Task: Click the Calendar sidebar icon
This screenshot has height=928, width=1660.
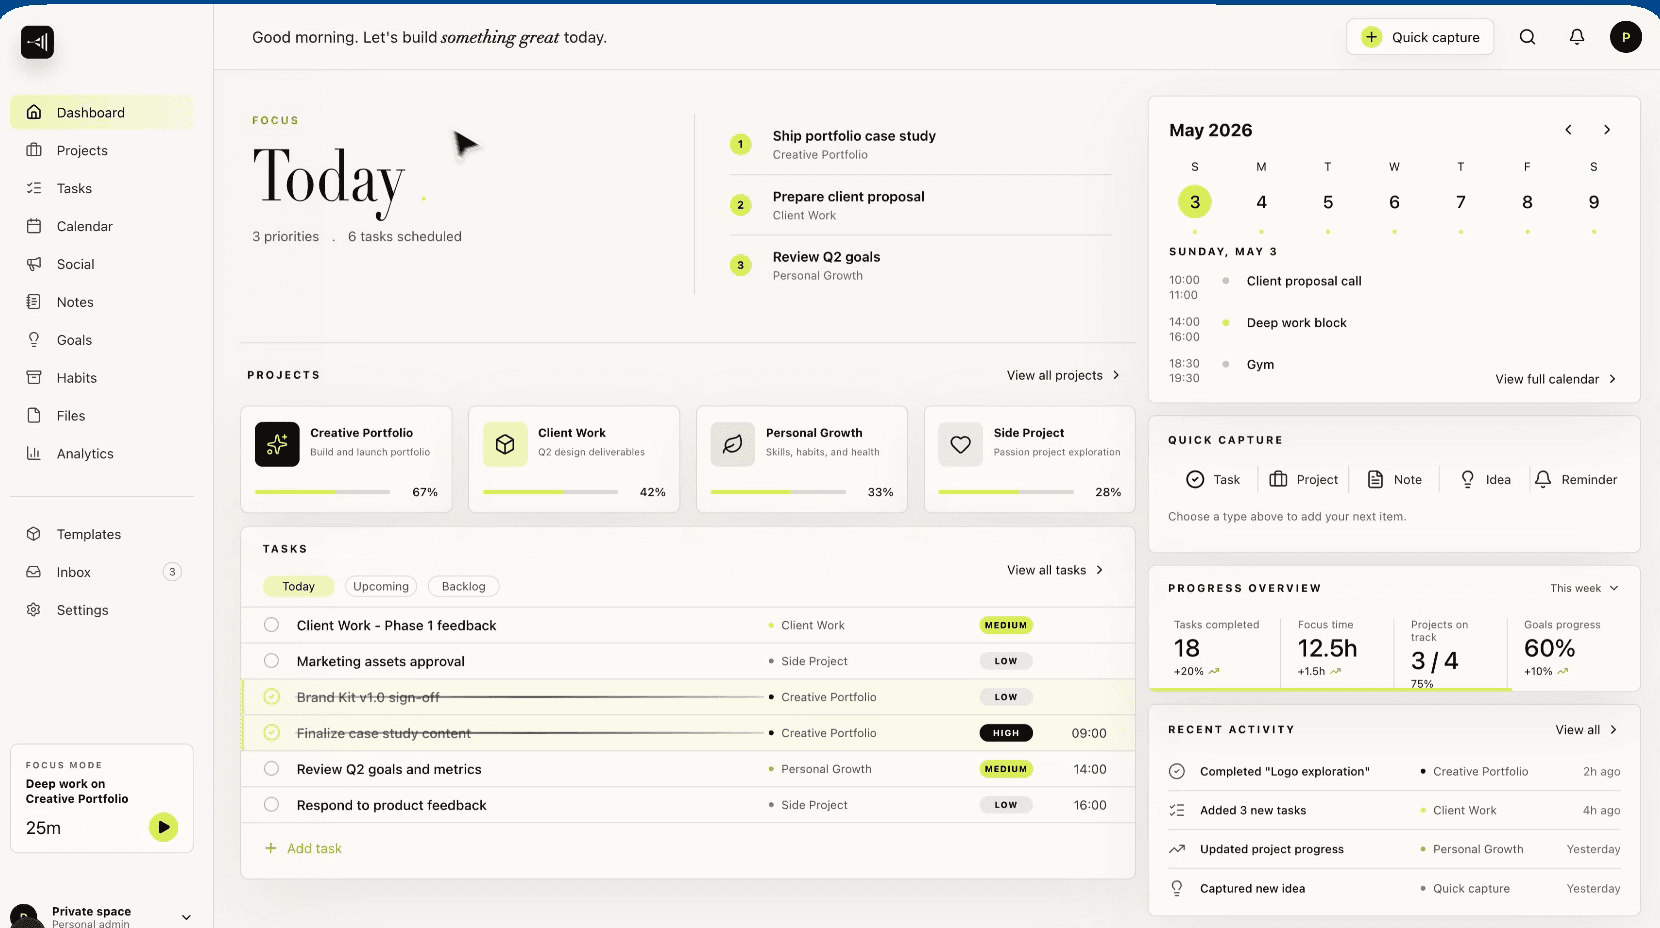Action: tap(34, 226)
